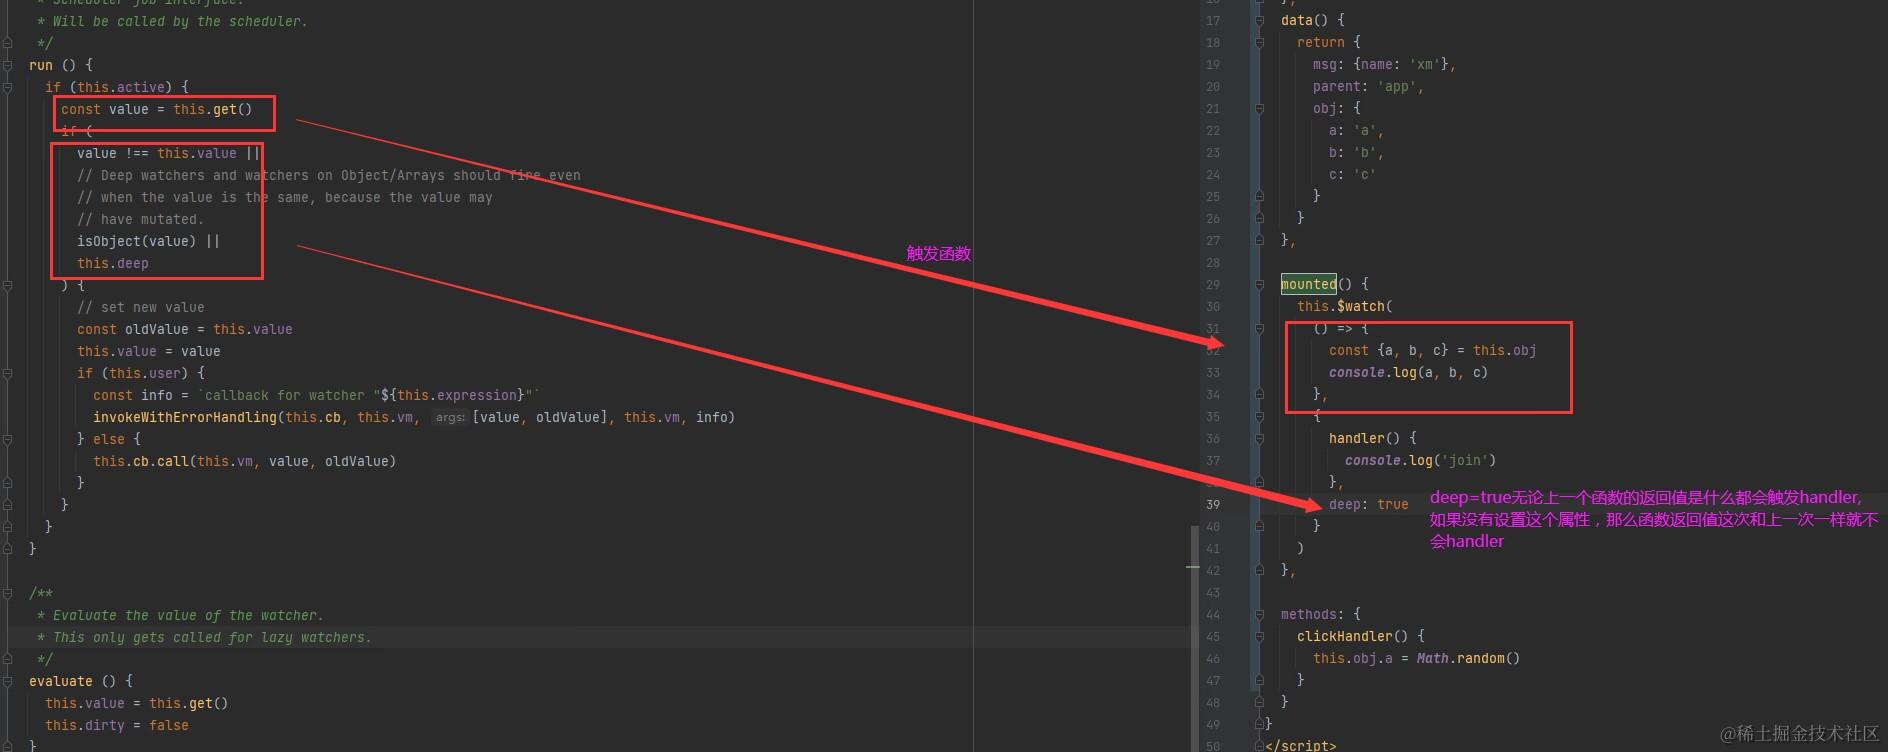Image resolution: width=1888 pixels, height=752 pixels.
Task: Click 'a: 'a'' on line 22
Action: [x=1356, y=131]
